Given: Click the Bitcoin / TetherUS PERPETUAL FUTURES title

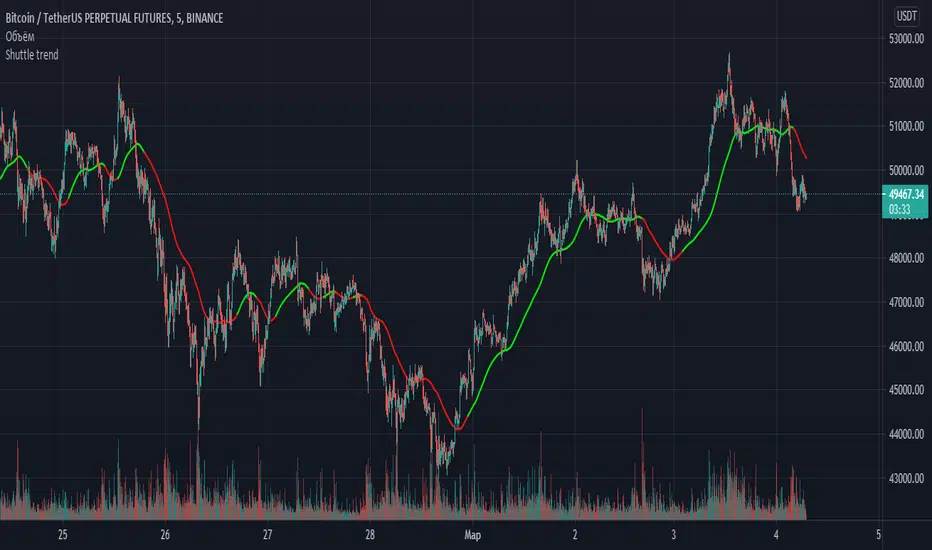Looking at the screenshot, I should pos(114,18).
